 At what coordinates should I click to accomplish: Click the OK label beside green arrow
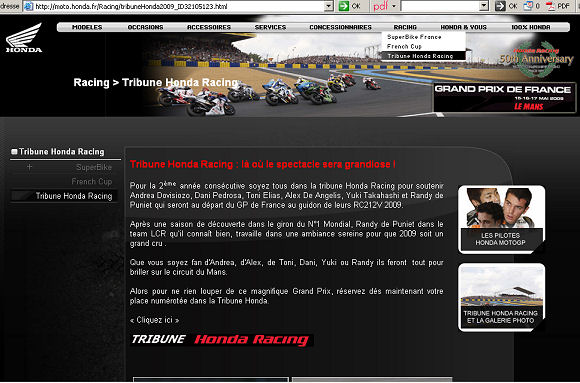pos(356,6)
